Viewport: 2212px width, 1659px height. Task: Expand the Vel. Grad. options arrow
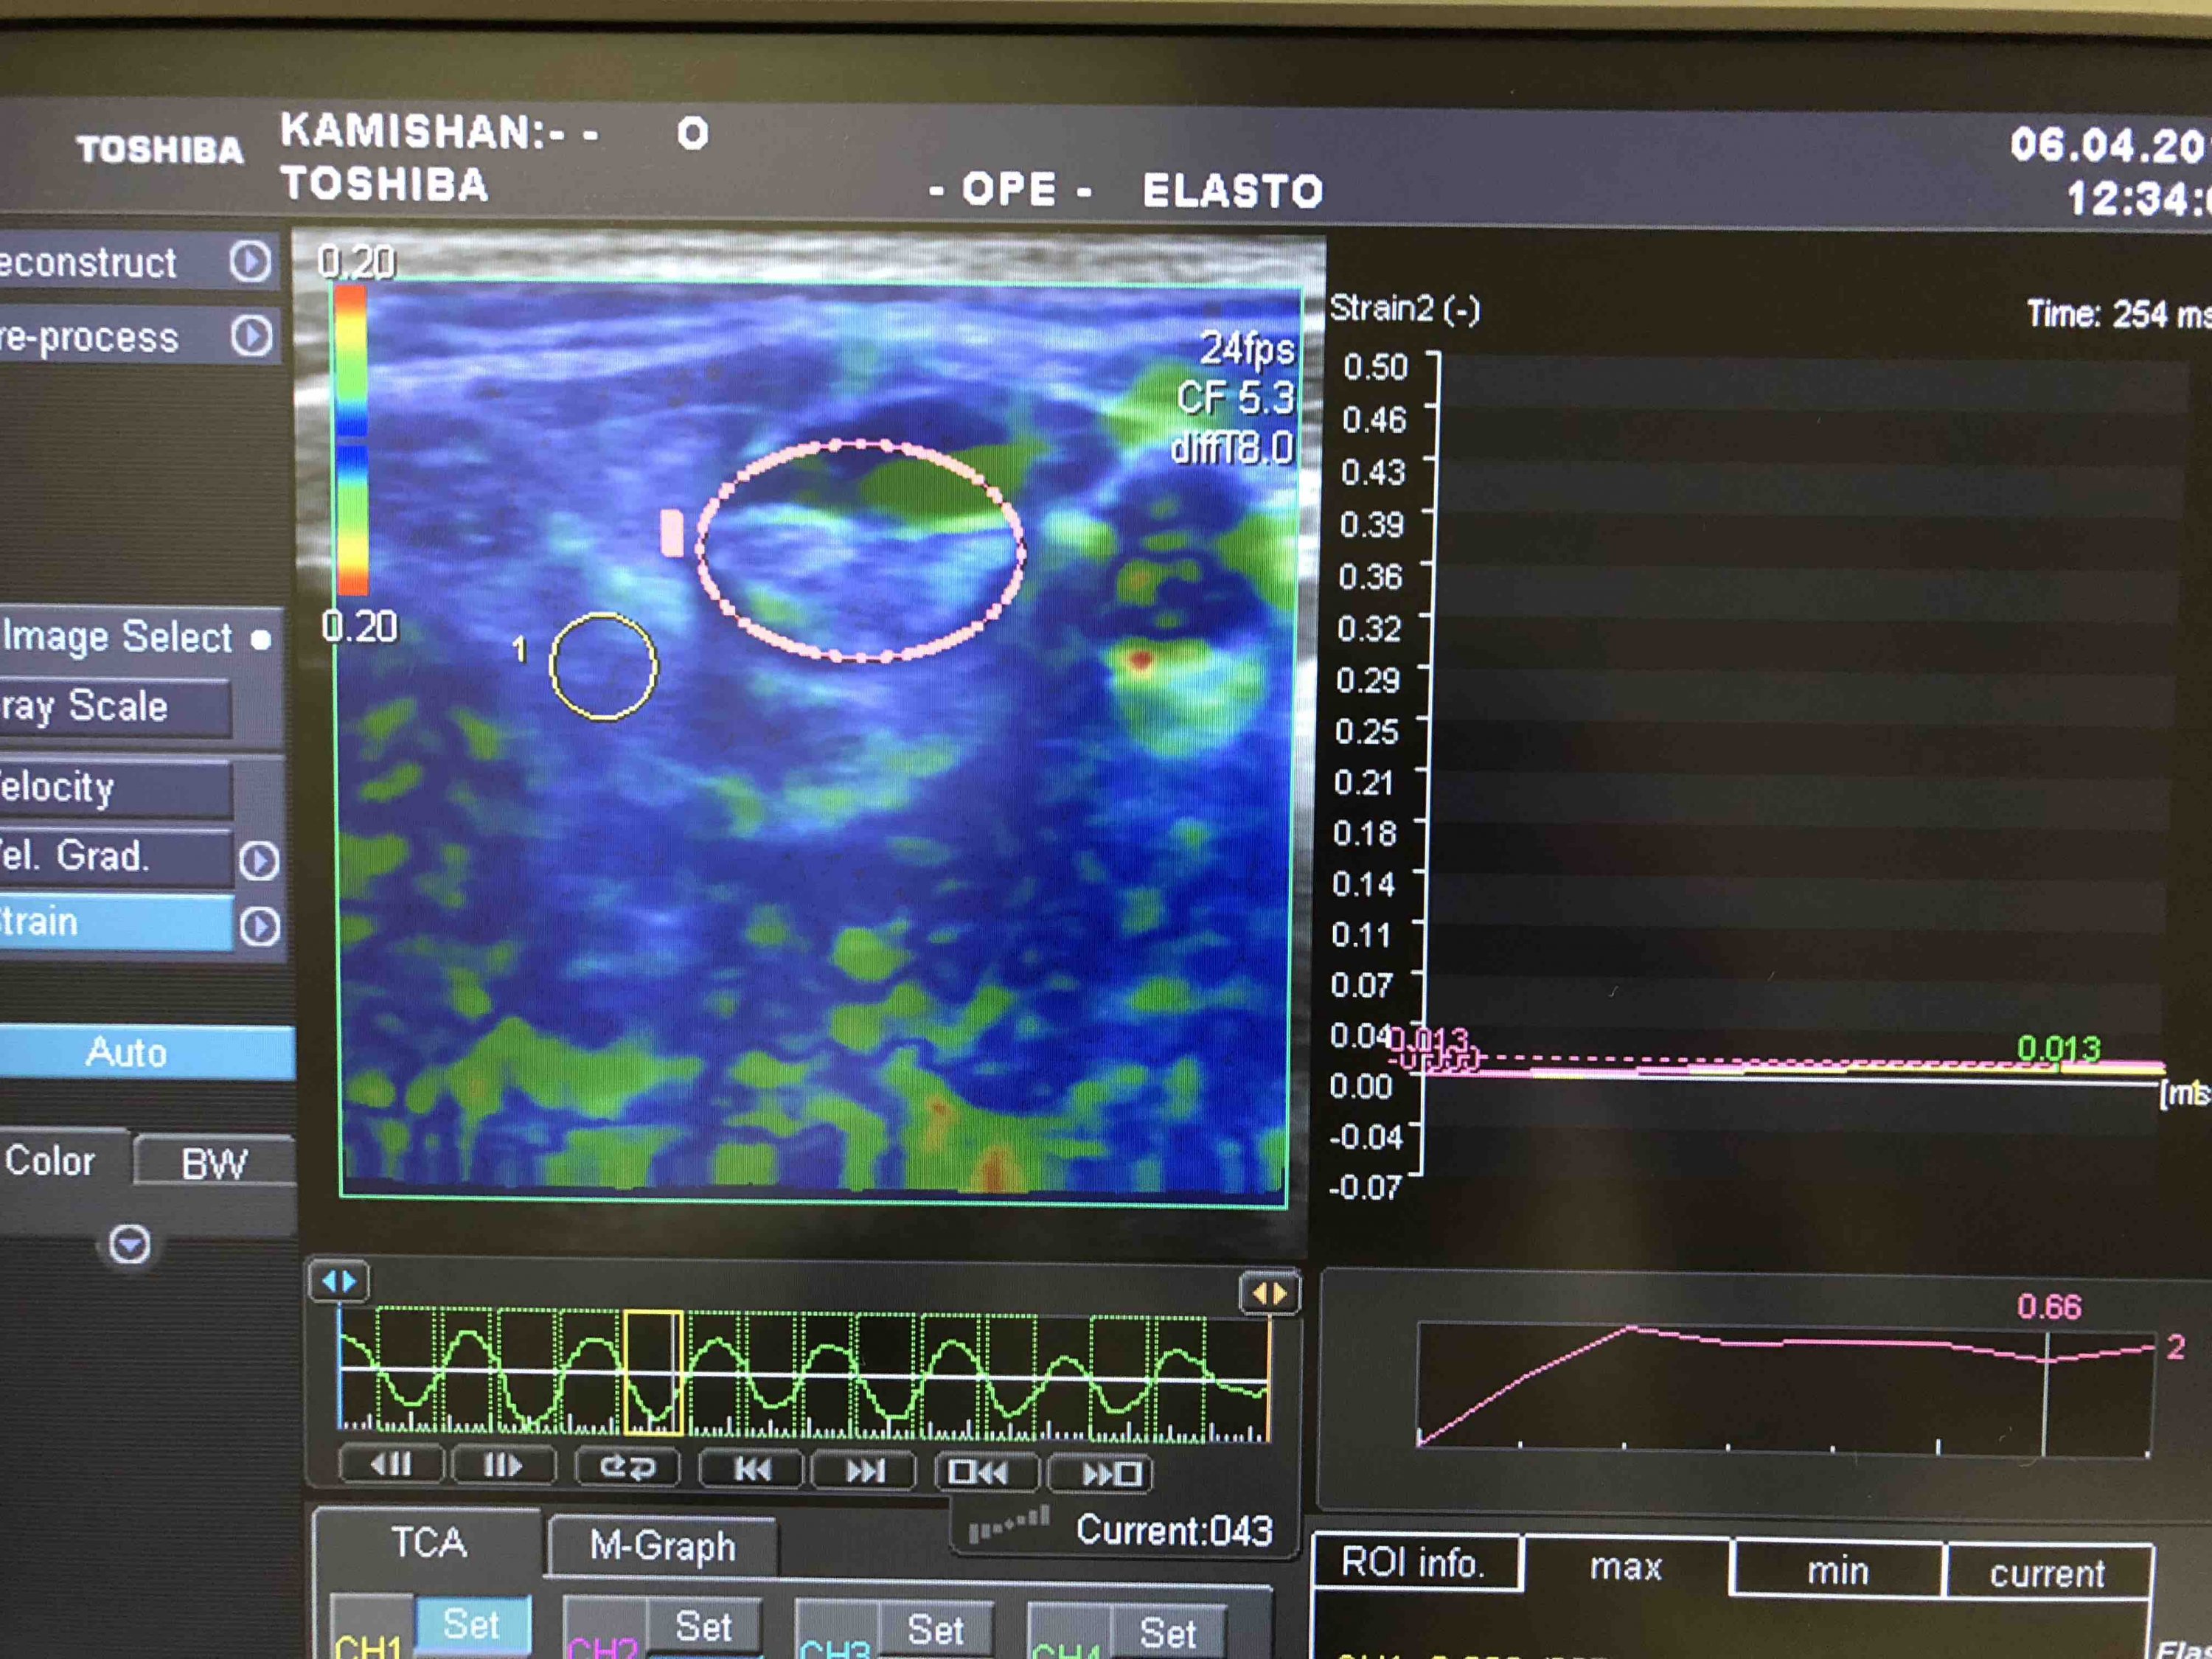tap(259, 860)
